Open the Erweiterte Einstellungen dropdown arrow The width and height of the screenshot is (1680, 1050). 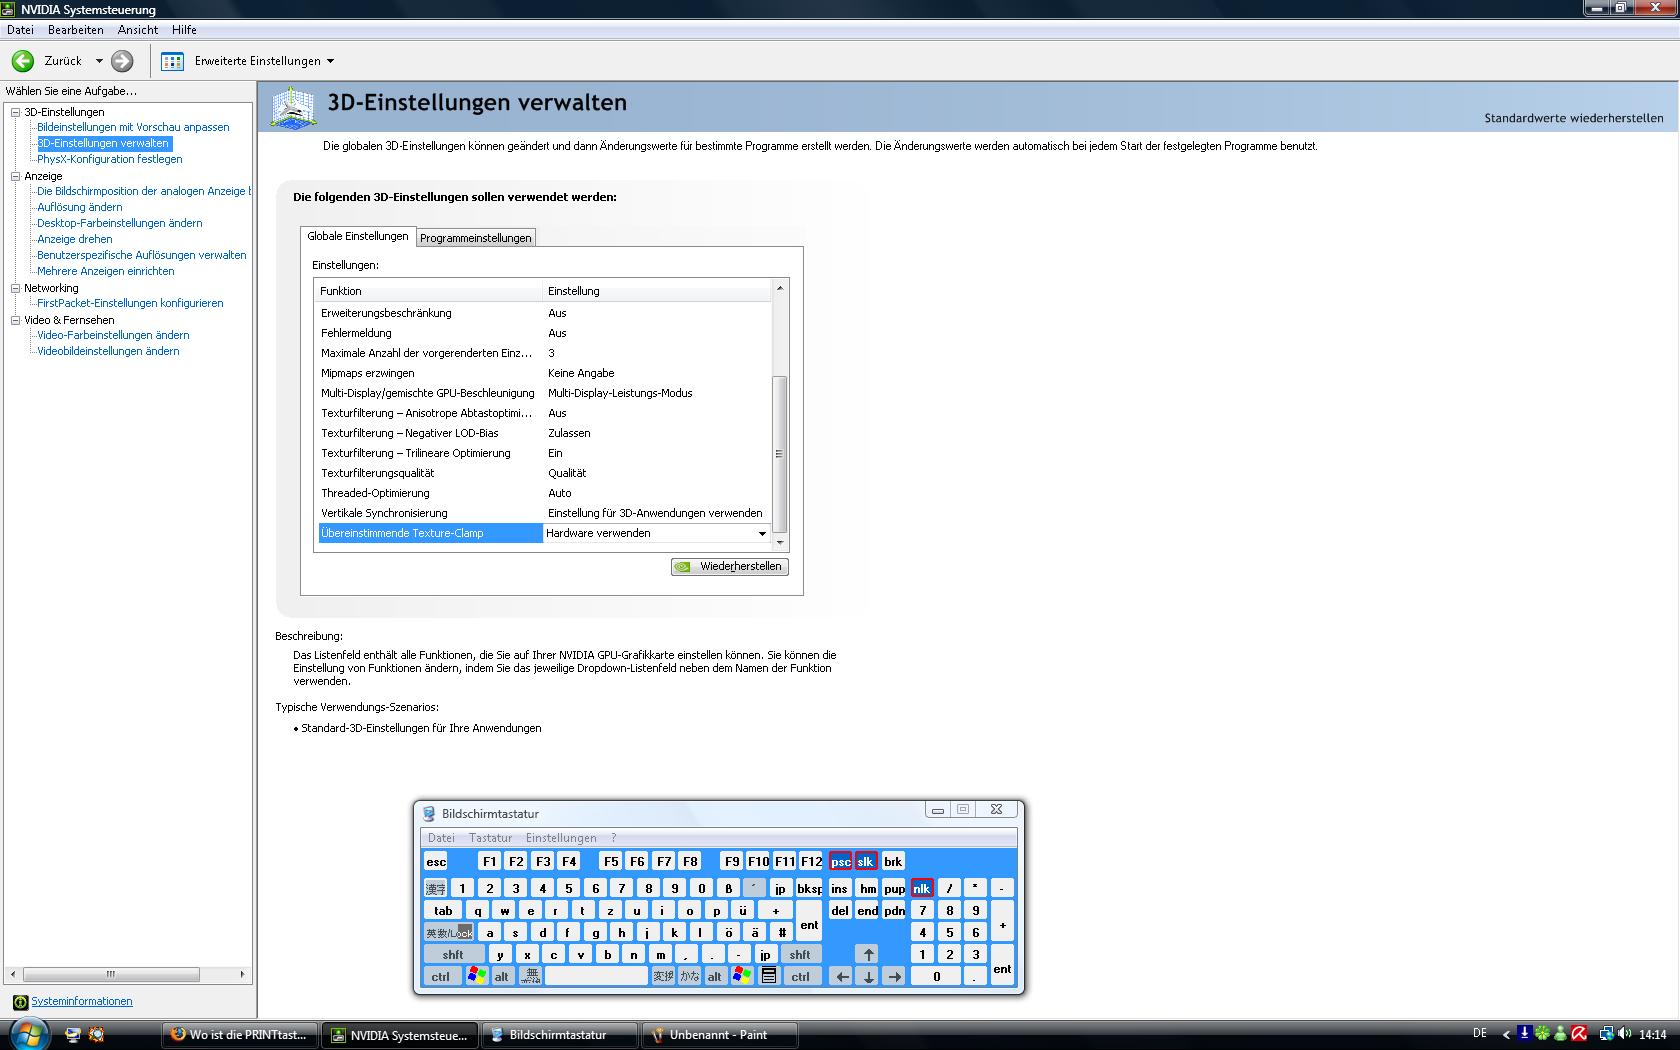(331, 62)
